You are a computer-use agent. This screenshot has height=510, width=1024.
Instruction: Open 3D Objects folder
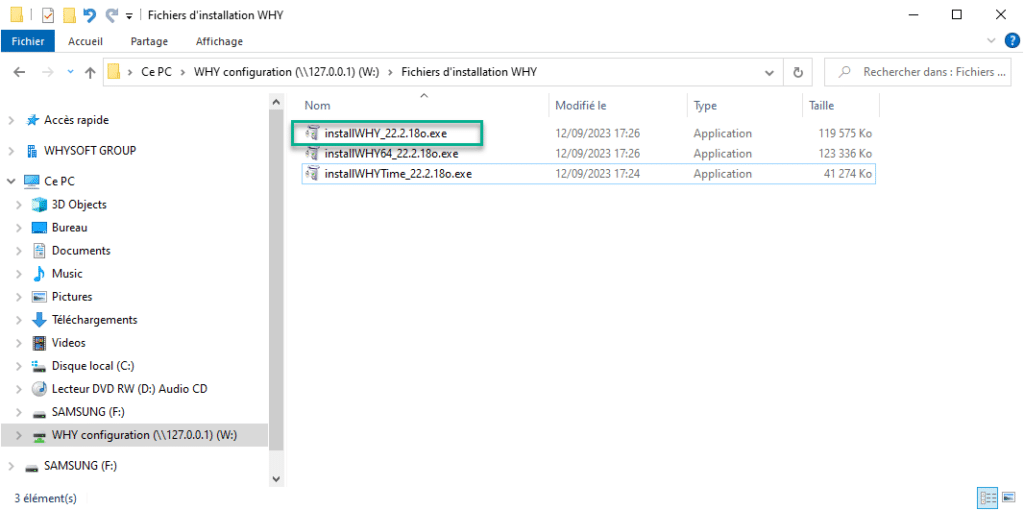pos(79,204)
